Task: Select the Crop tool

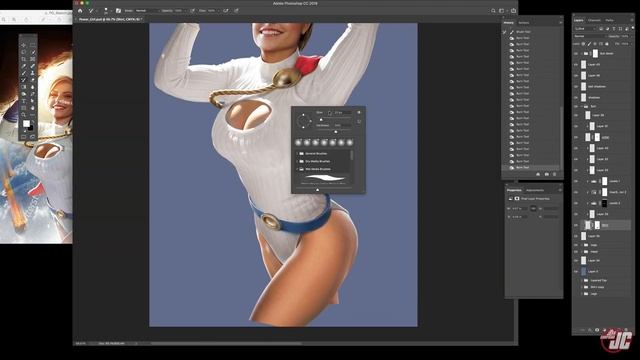Action: click(x=24, y=59)
